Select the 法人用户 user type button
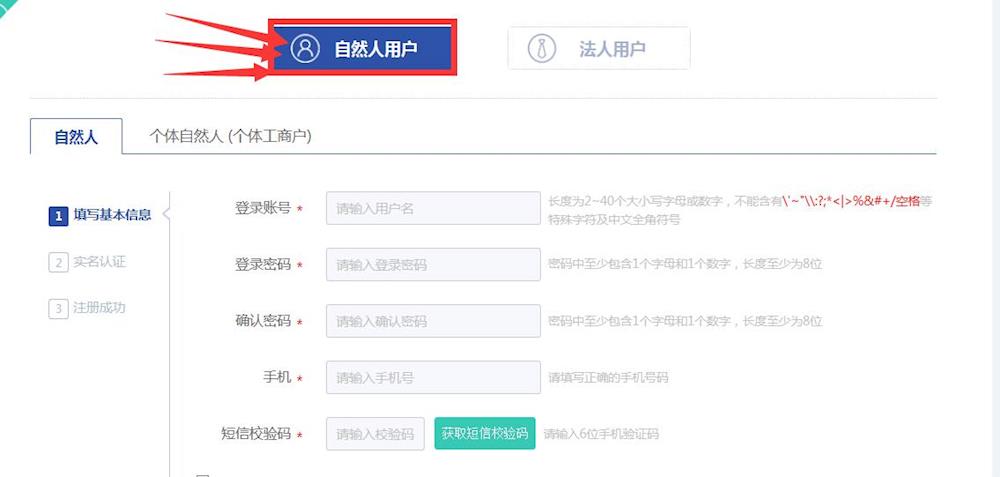Screen dimensions: 1000x477 [x=599, y=48]
